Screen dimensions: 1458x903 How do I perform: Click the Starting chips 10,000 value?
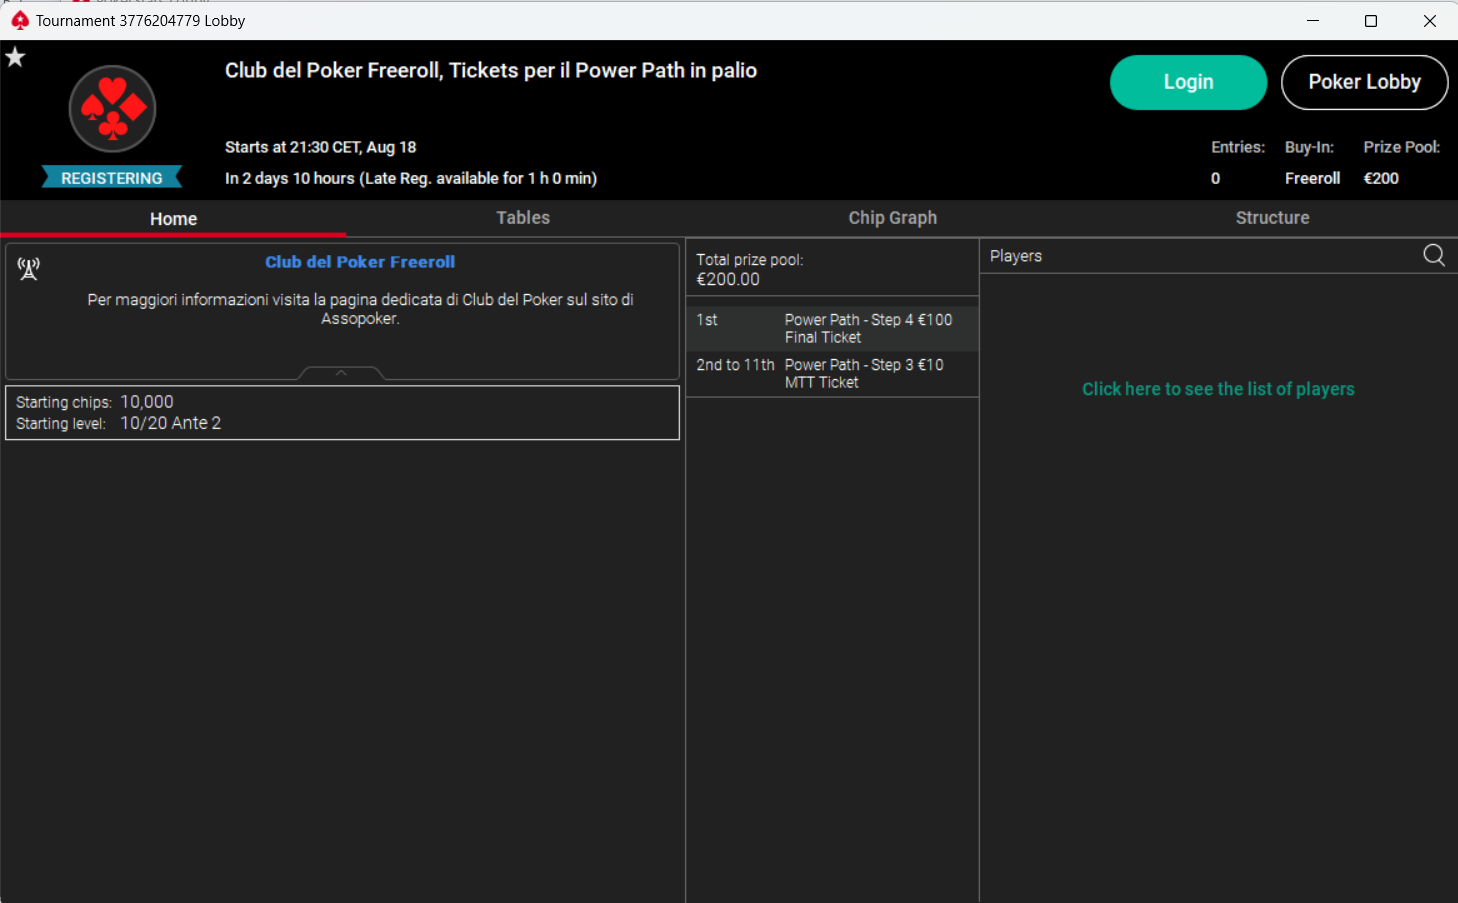point(147,402)
